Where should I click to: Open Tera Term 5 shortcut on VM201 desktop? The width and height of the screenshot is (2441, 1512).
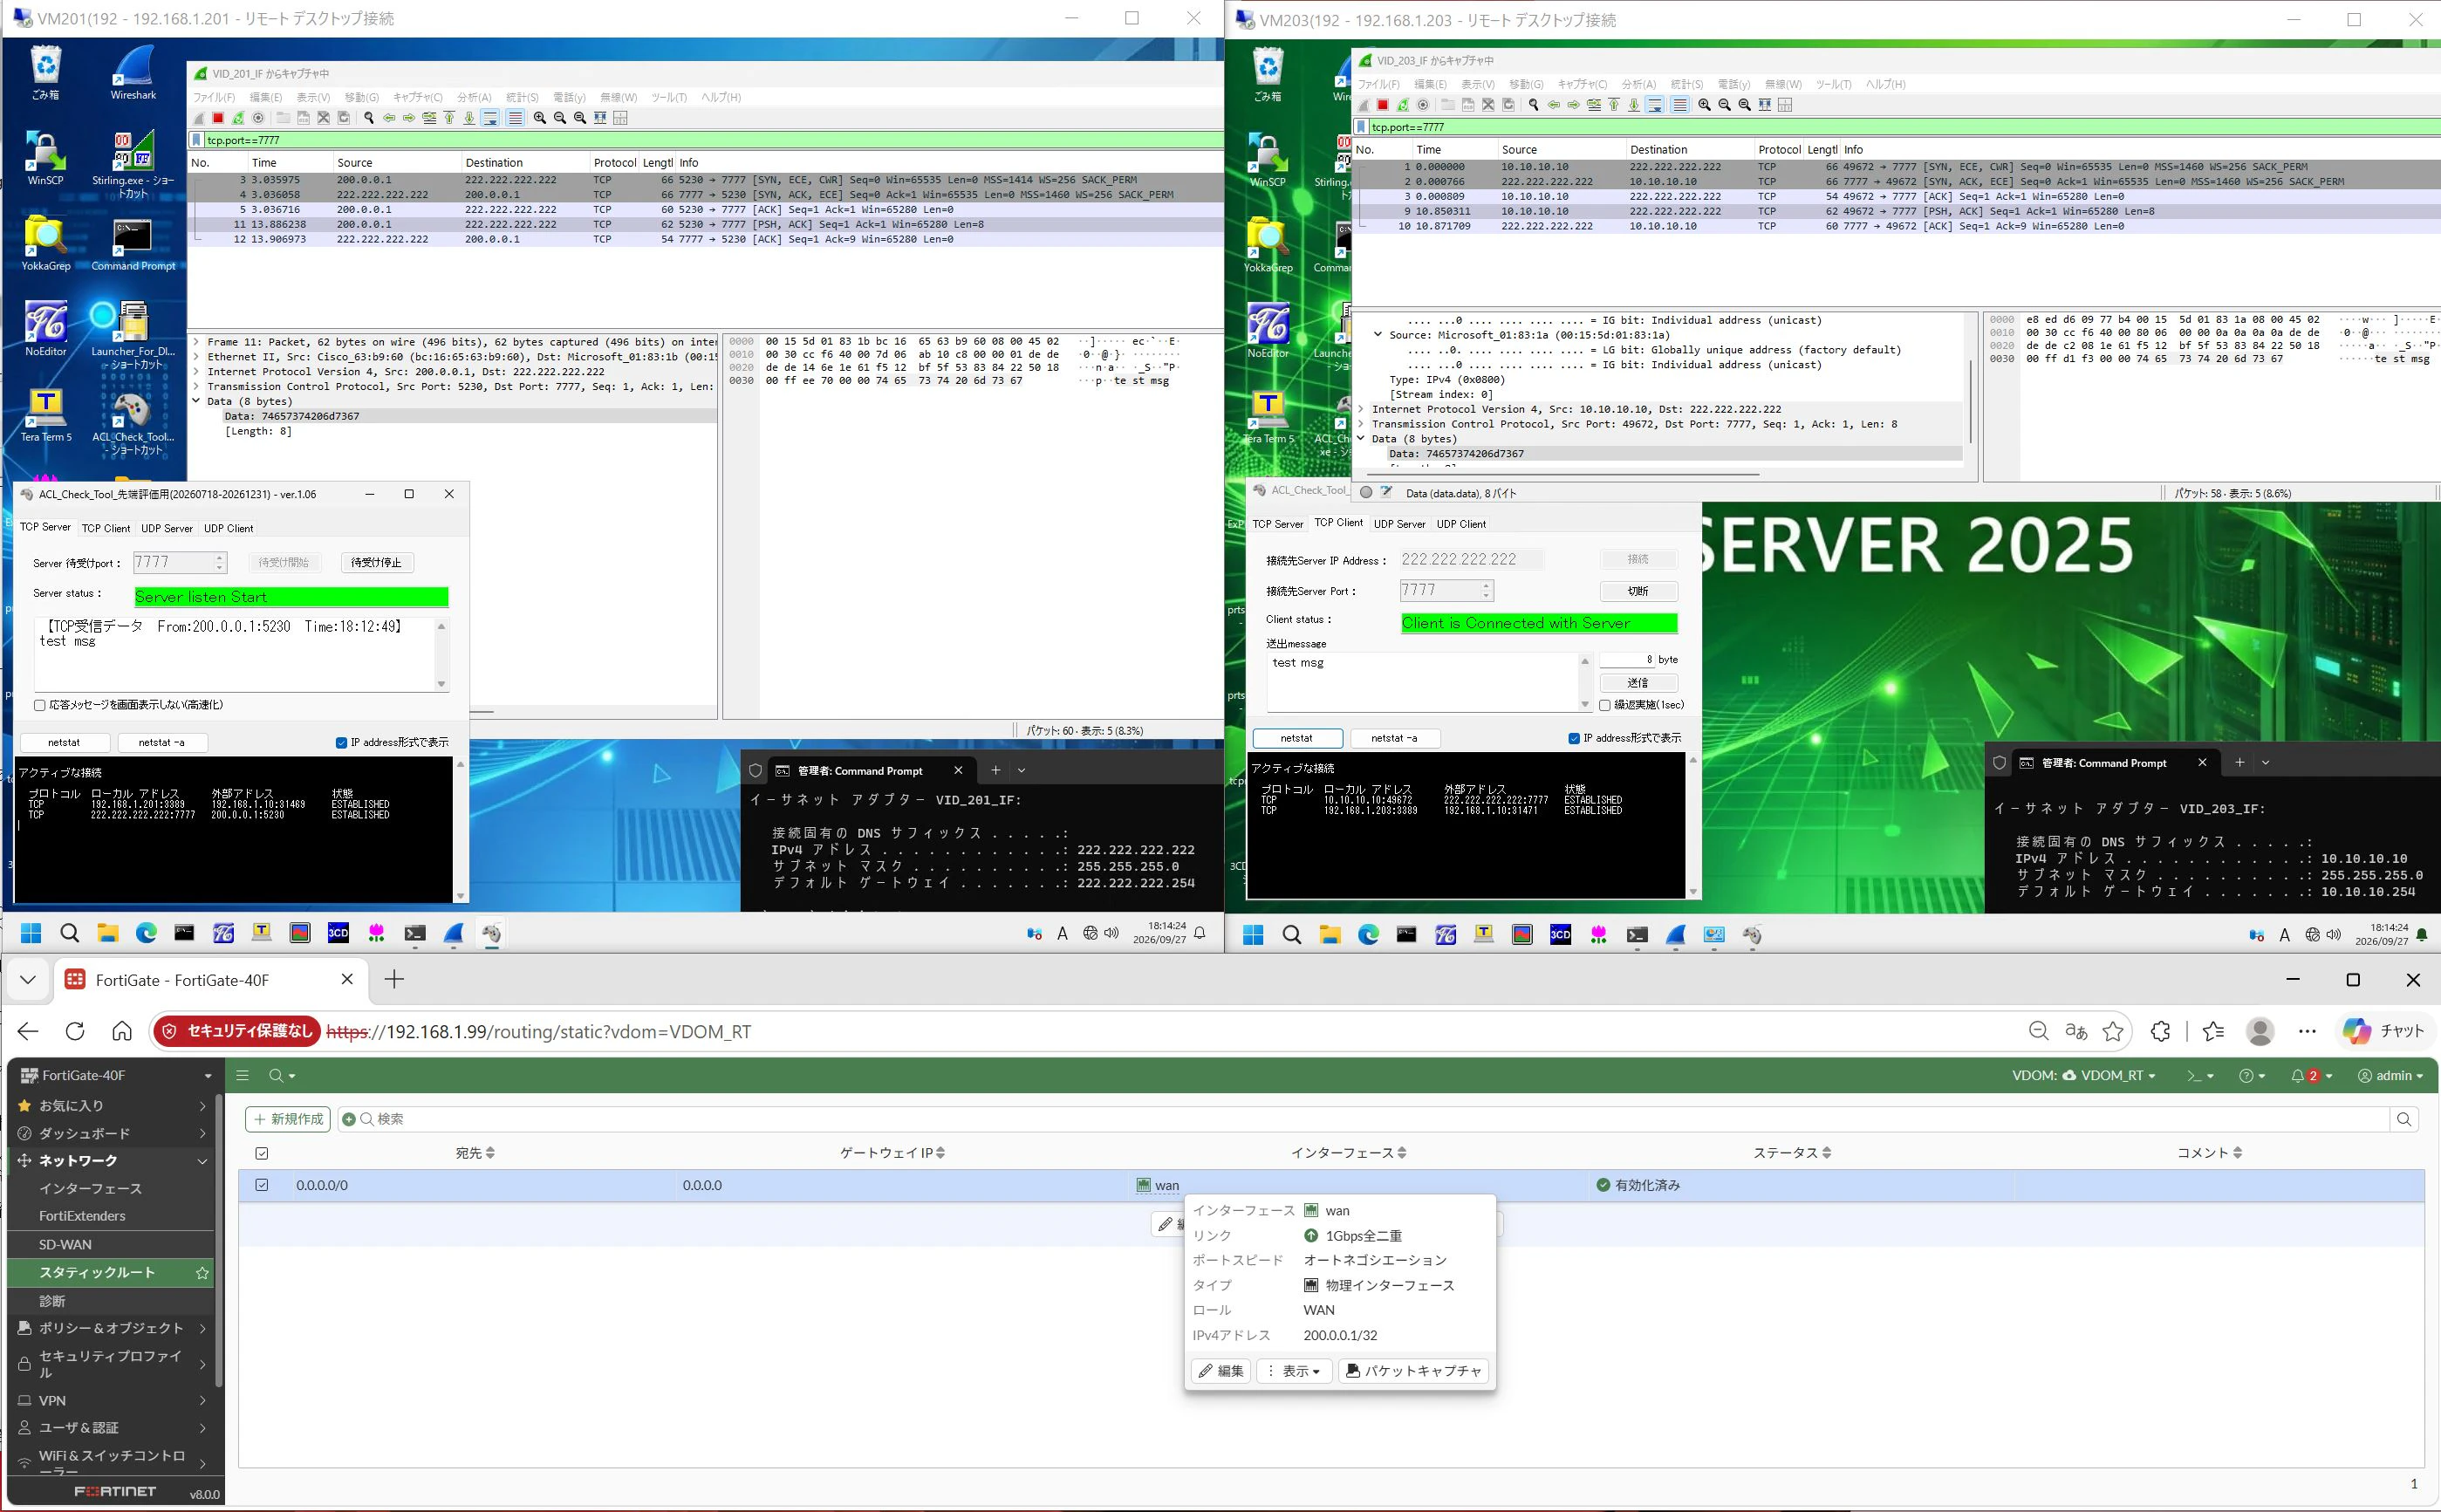point(46,415)
